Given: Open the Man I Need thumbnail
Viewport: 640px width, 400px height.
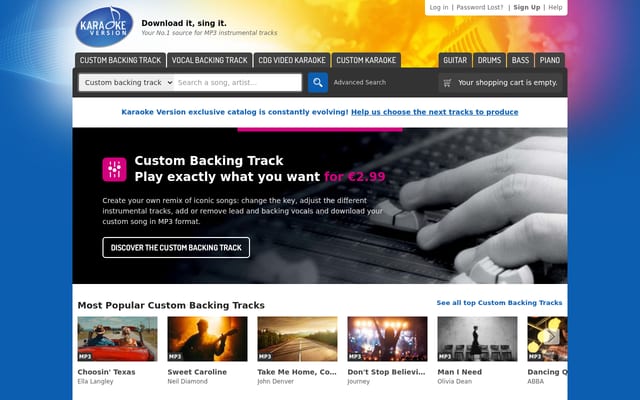Looking at the screenshot, I should tap(478, 339).
